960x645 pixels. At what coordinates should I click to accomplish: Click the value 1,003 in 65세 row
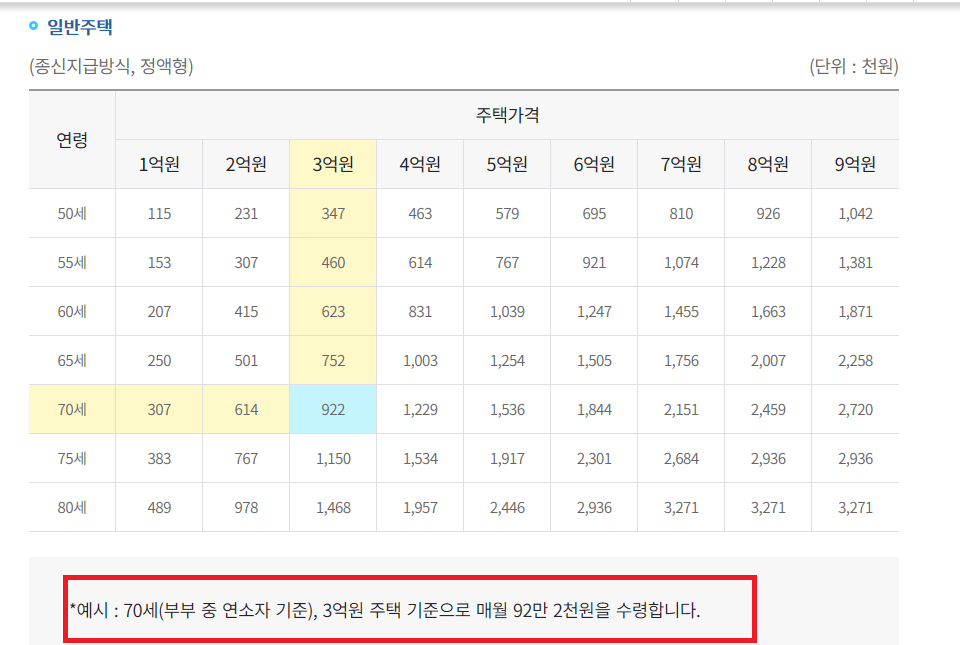[x=420, y=360]
